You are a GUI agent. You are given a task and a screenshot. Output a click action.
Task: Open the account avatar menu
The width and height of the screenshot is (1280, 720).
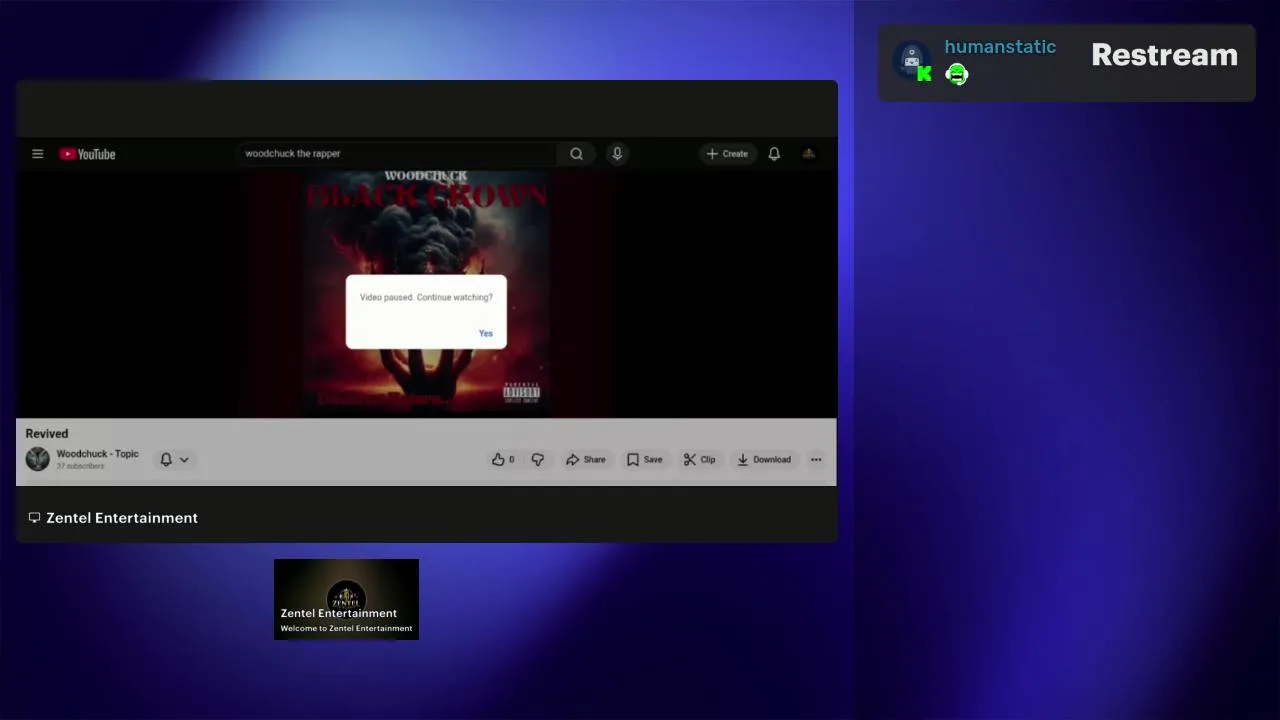pyautogui.click(x=809, y=154)
